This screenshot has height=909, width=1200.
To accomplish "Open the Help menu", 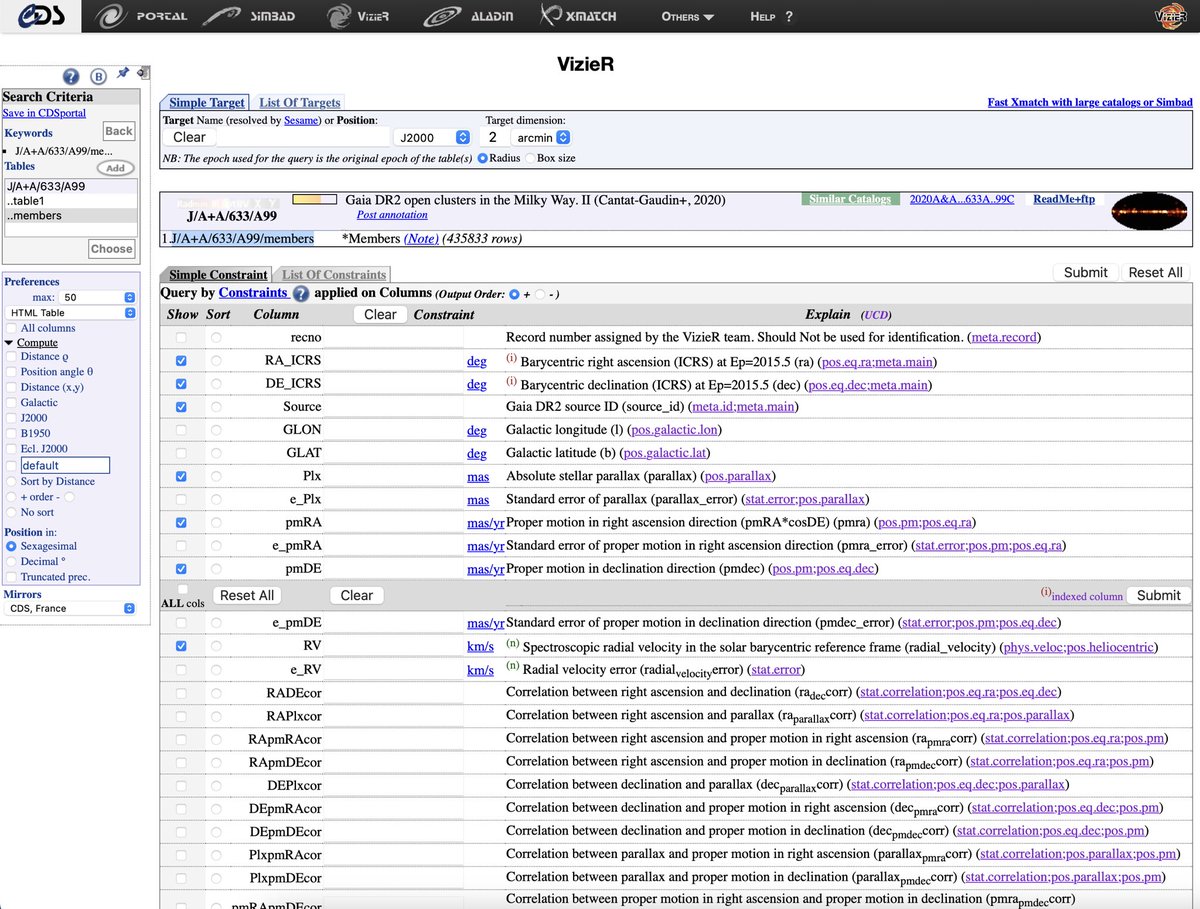I will click(771, 17).
